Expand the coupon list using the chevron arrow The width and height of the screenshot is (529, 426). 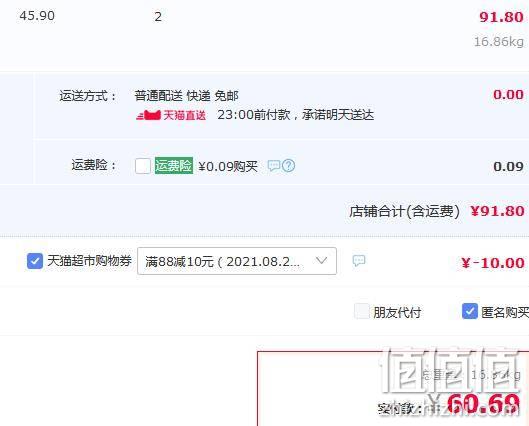[x=321, y=260]
